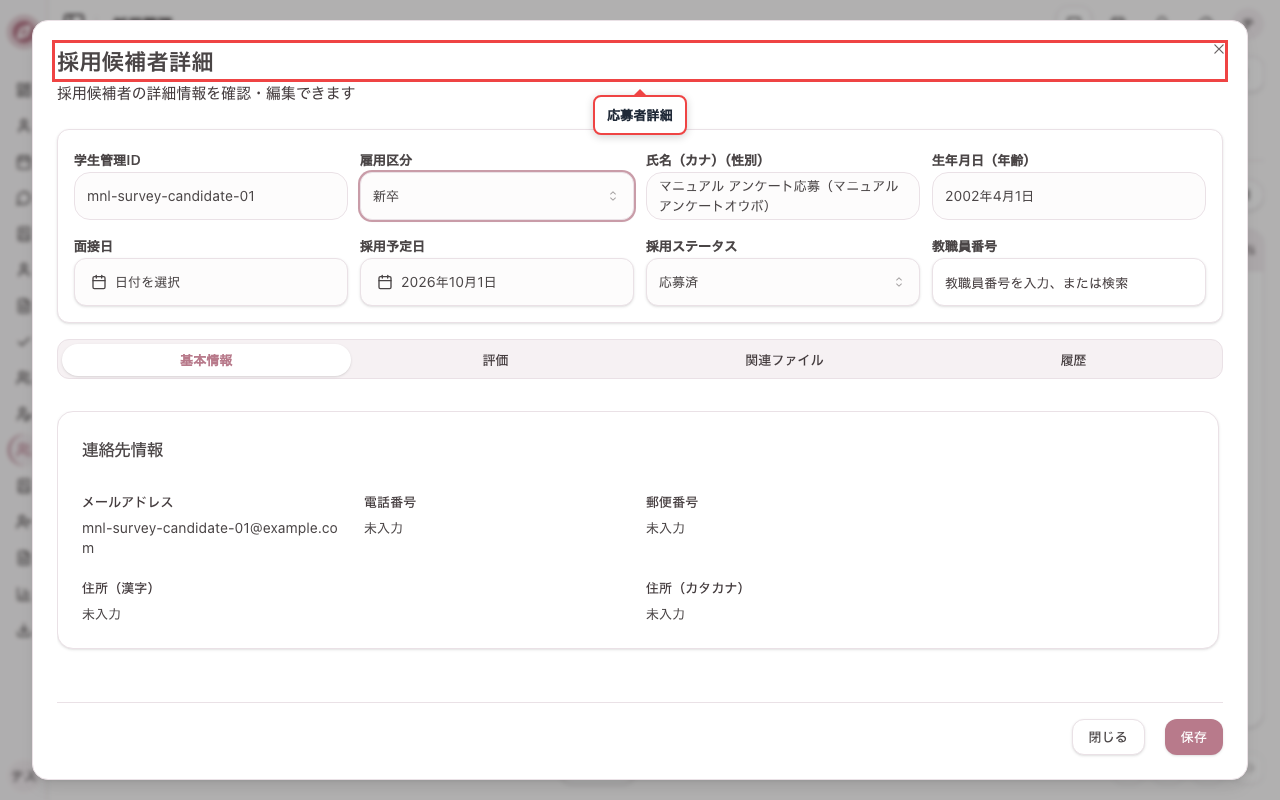Image resolution: width=1280 pixels, height=800 pixels.
Task: Click the 未入力 value under 電話番号
Action: click(x=384, y=528)
